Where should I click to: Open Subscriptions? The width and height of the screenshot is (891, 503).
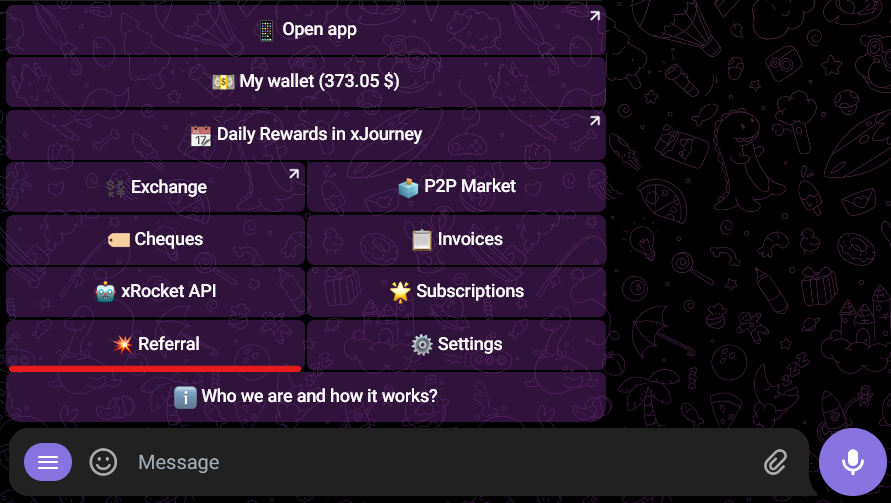tap(456, 291)
